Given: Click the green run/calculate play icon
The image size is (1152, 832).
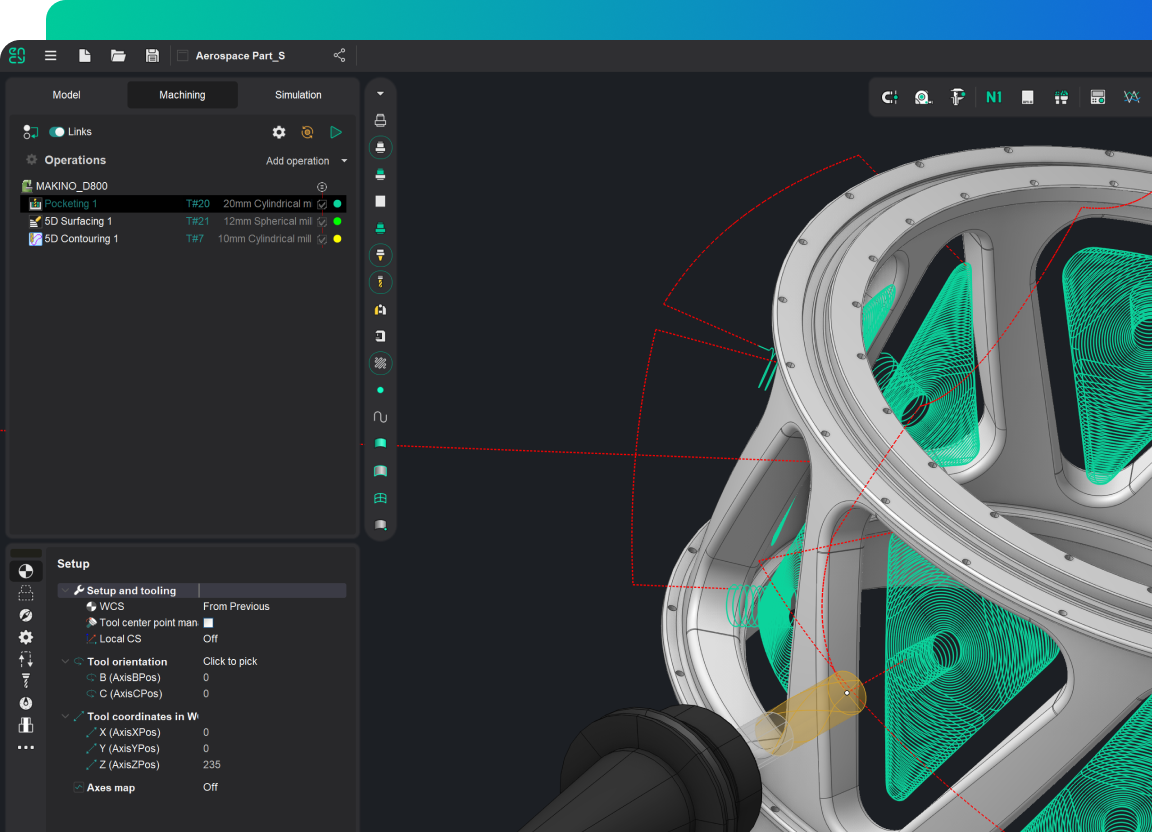Looking at the screenshot, I should 336,132.
